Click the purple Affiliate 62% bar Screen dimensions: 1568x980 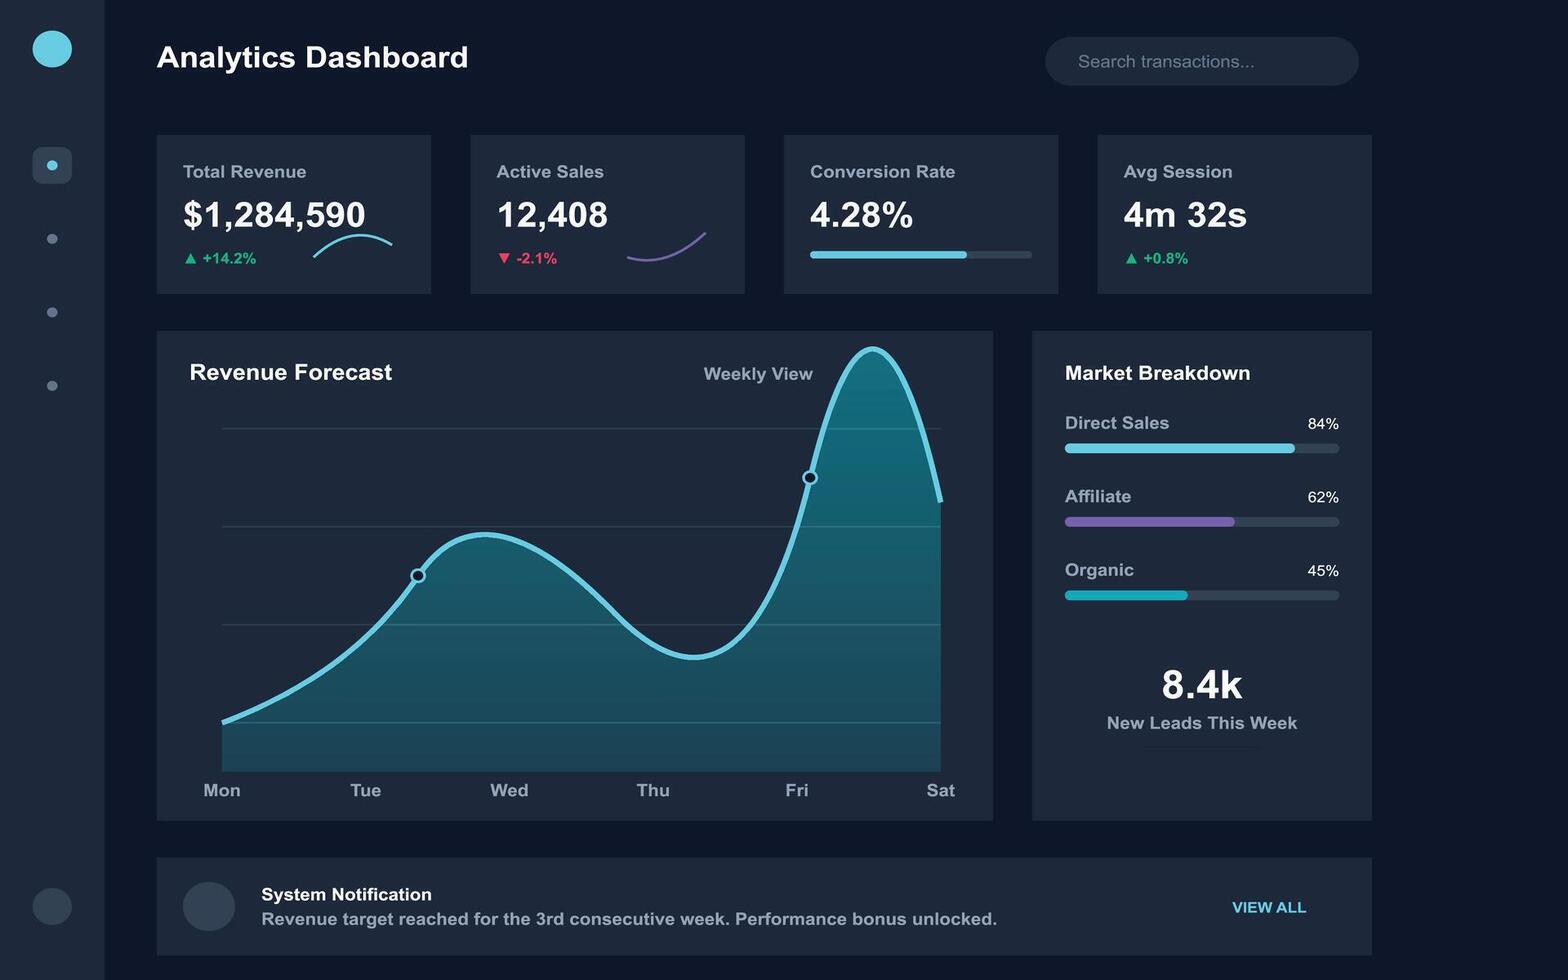tap(1201, 522)
